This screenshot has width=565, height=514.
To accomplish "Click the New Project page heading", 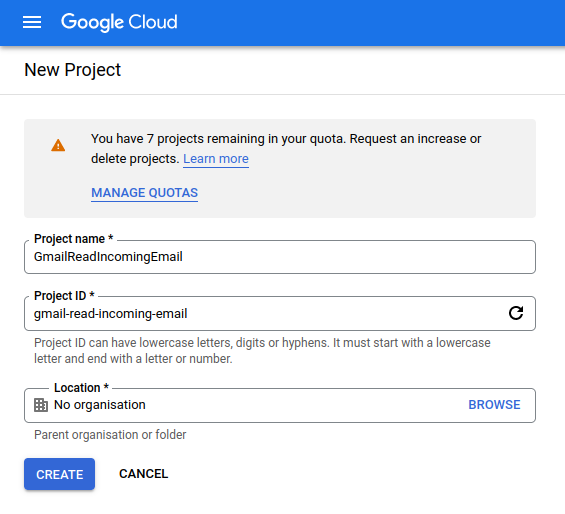I will [72, 70].
